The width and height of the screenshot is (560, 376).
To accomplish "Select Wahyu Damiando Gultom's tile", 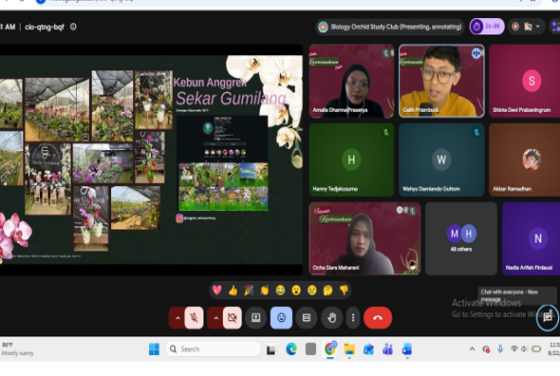I will point(441,160).
